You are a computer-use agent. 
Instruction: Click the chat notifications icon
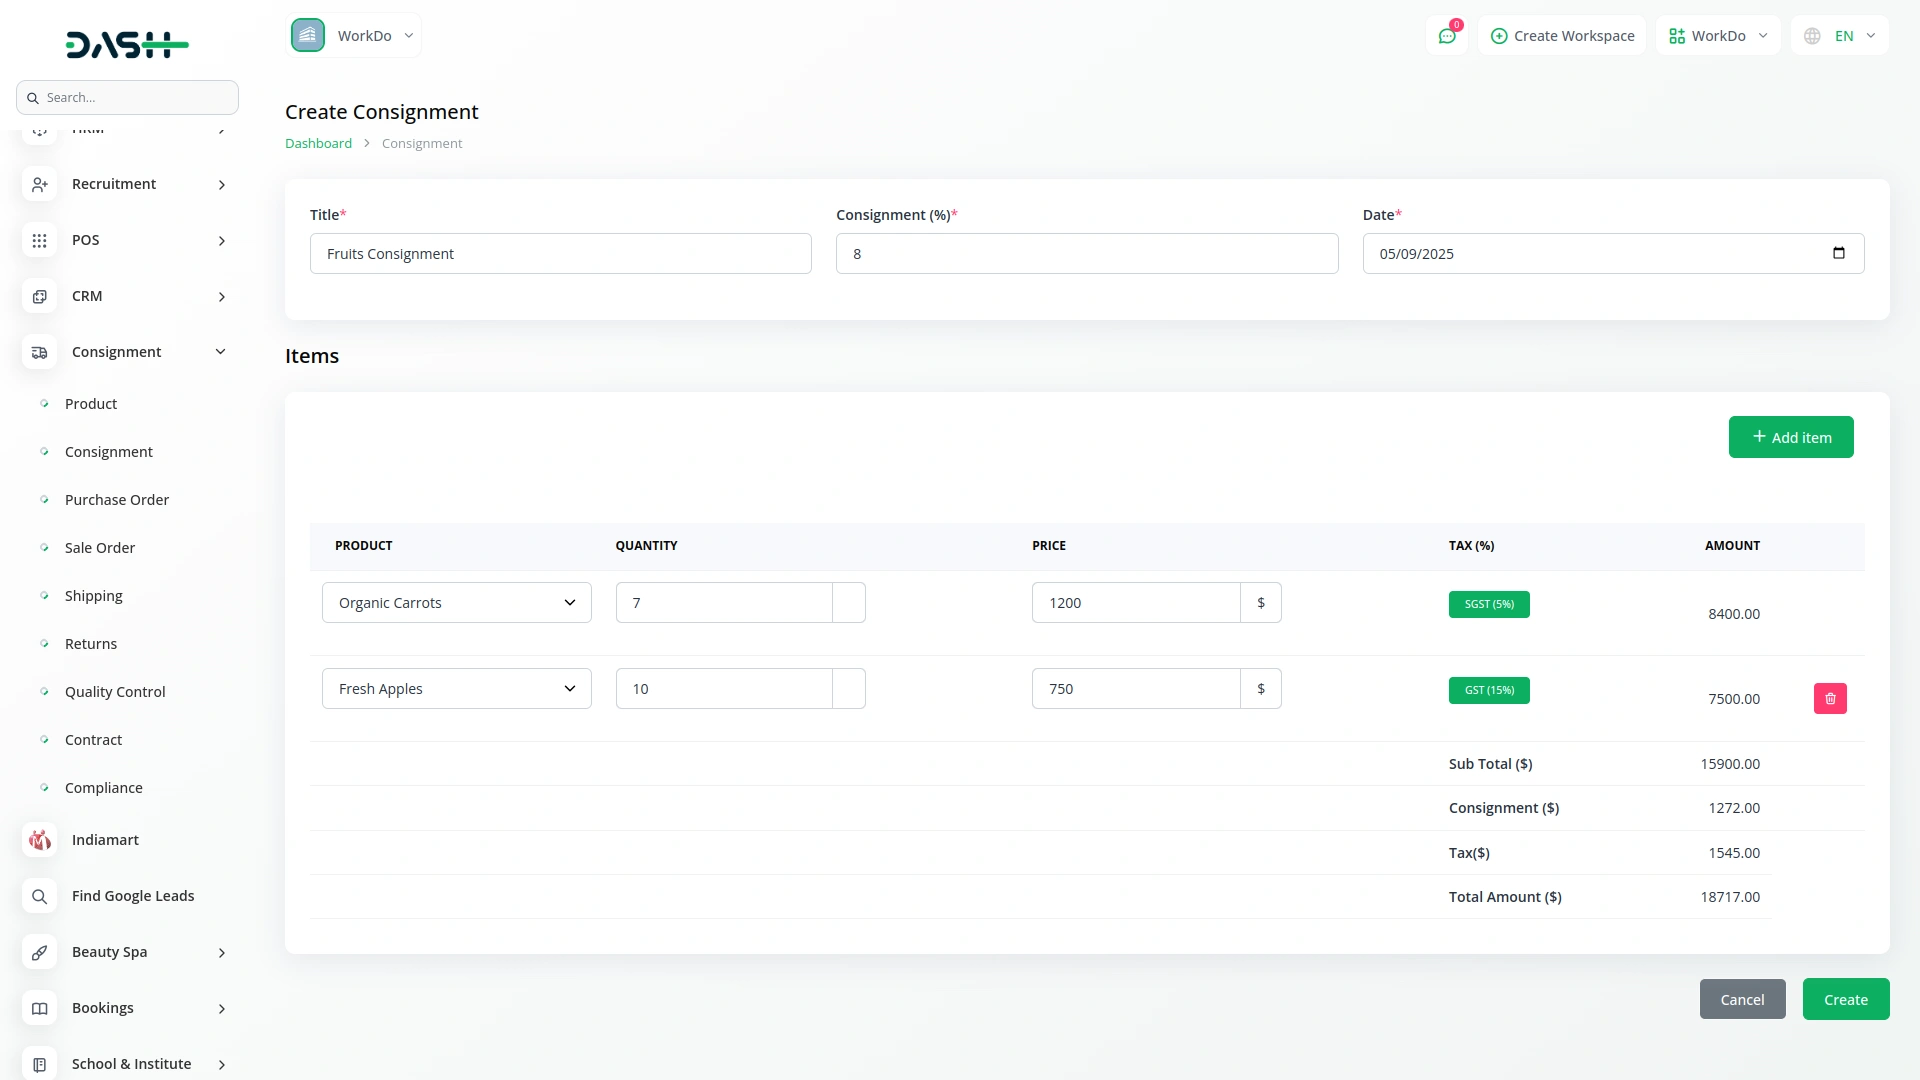coord(1447,35)
